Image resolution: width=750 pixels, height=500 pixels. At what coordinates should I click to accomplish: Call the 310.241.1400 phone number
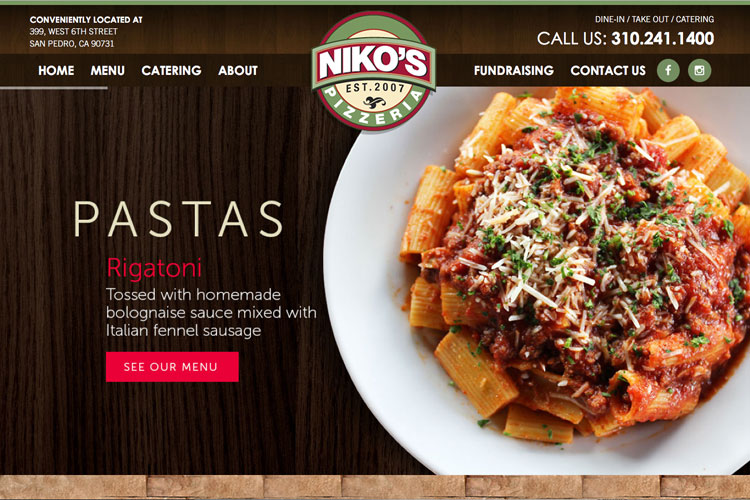tap(662, 38)
